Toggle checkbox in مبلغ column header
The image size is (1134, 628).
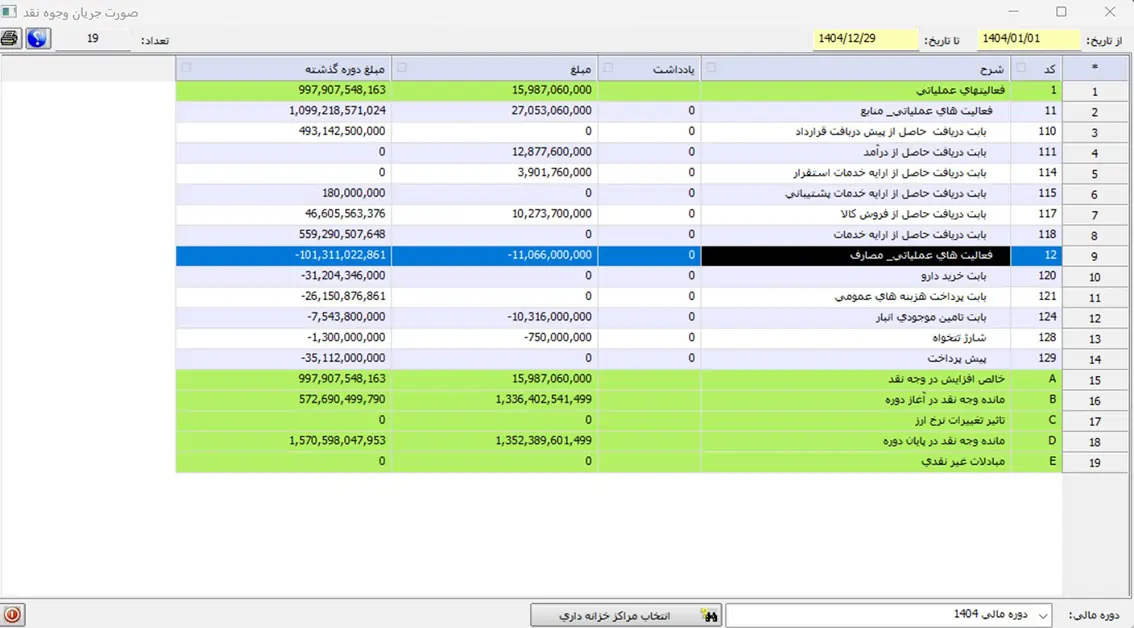402,68
